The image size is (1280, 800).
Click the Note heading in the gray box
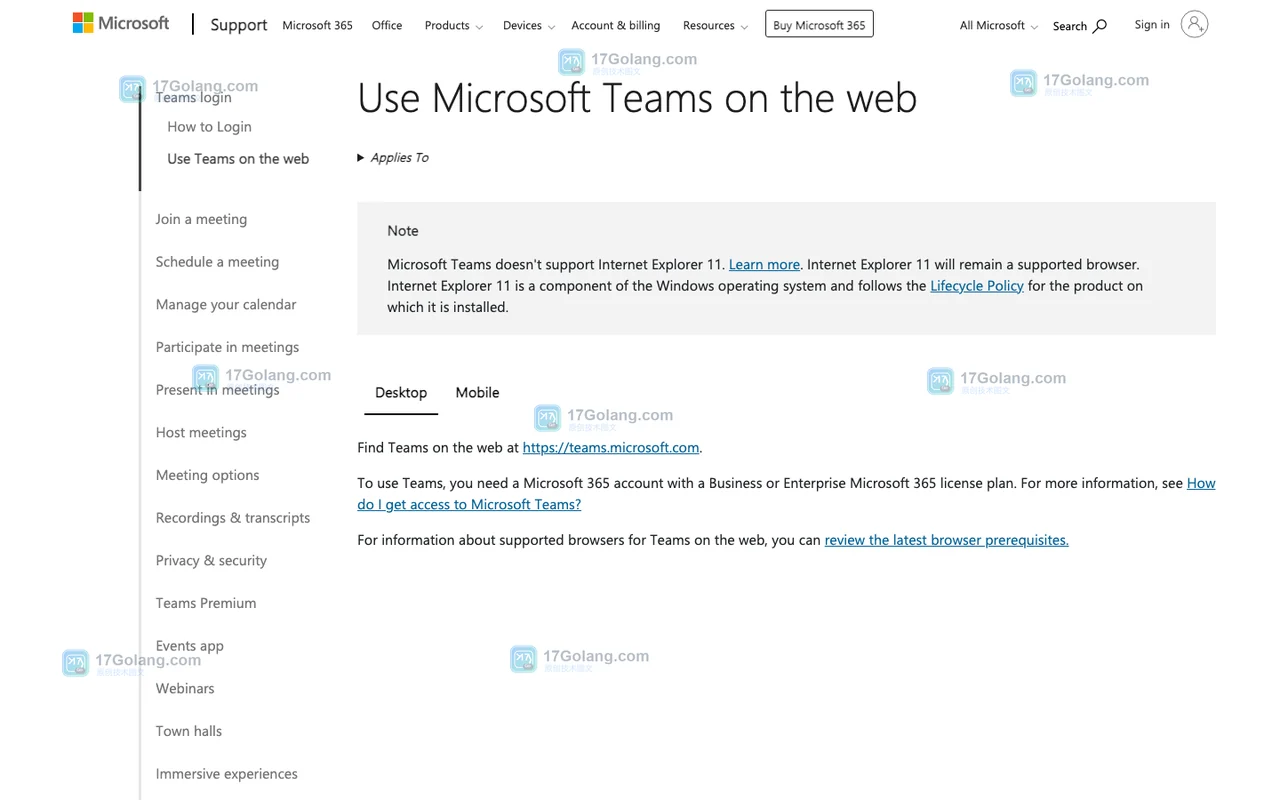(x=403, y=231)
